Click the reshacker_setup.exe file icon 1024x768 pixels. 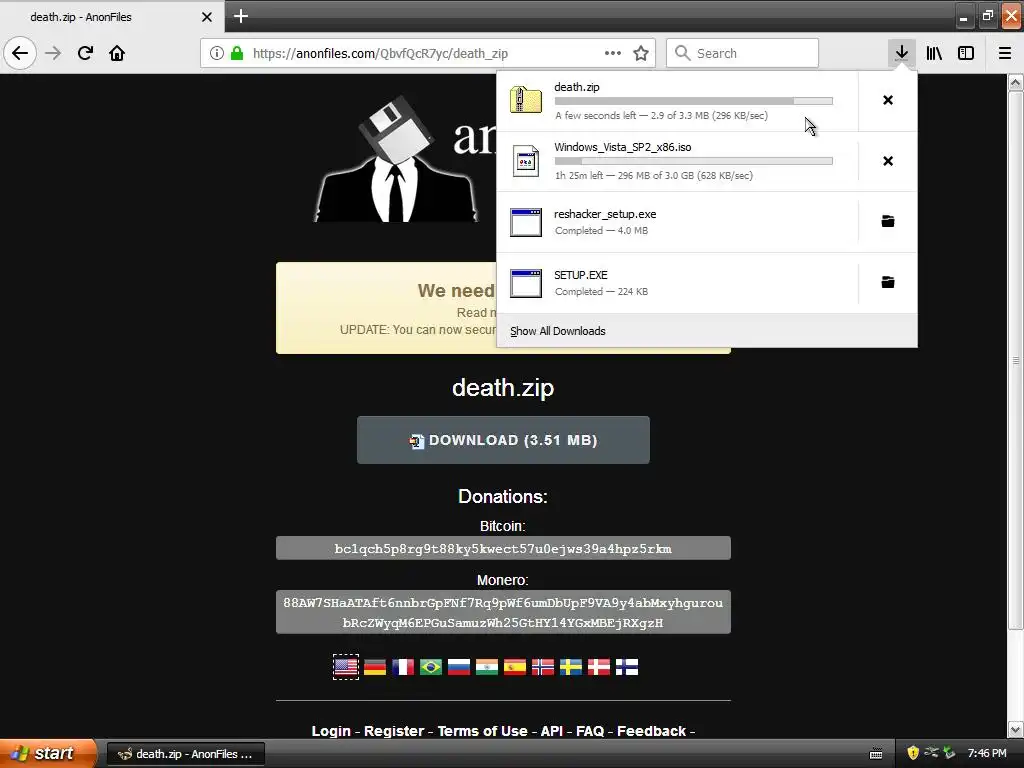(x=526, y=222)
